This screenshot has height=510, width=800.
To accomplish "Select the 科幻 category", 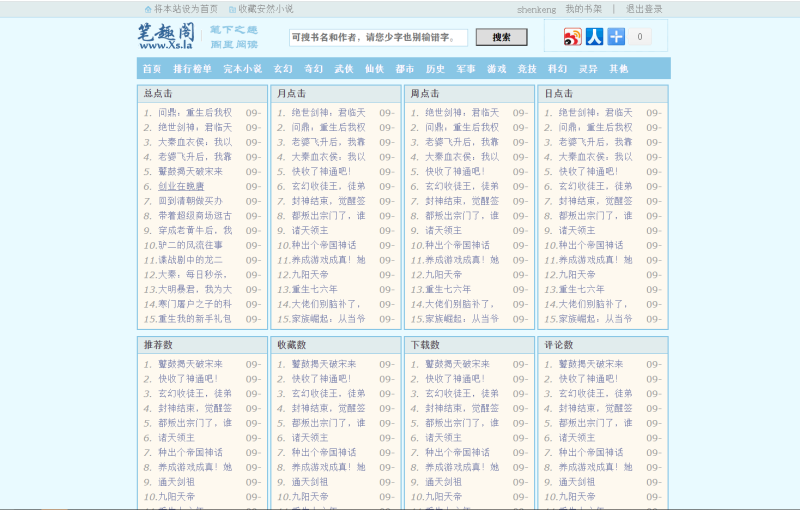I will tap(558, 69).
